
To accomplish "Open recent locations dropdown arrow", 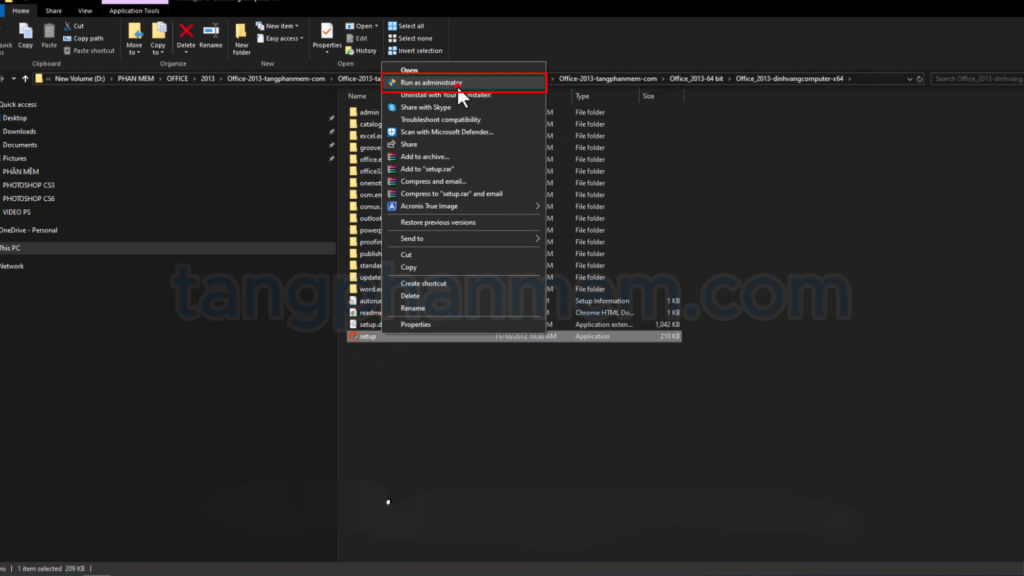I will point(14,78).
